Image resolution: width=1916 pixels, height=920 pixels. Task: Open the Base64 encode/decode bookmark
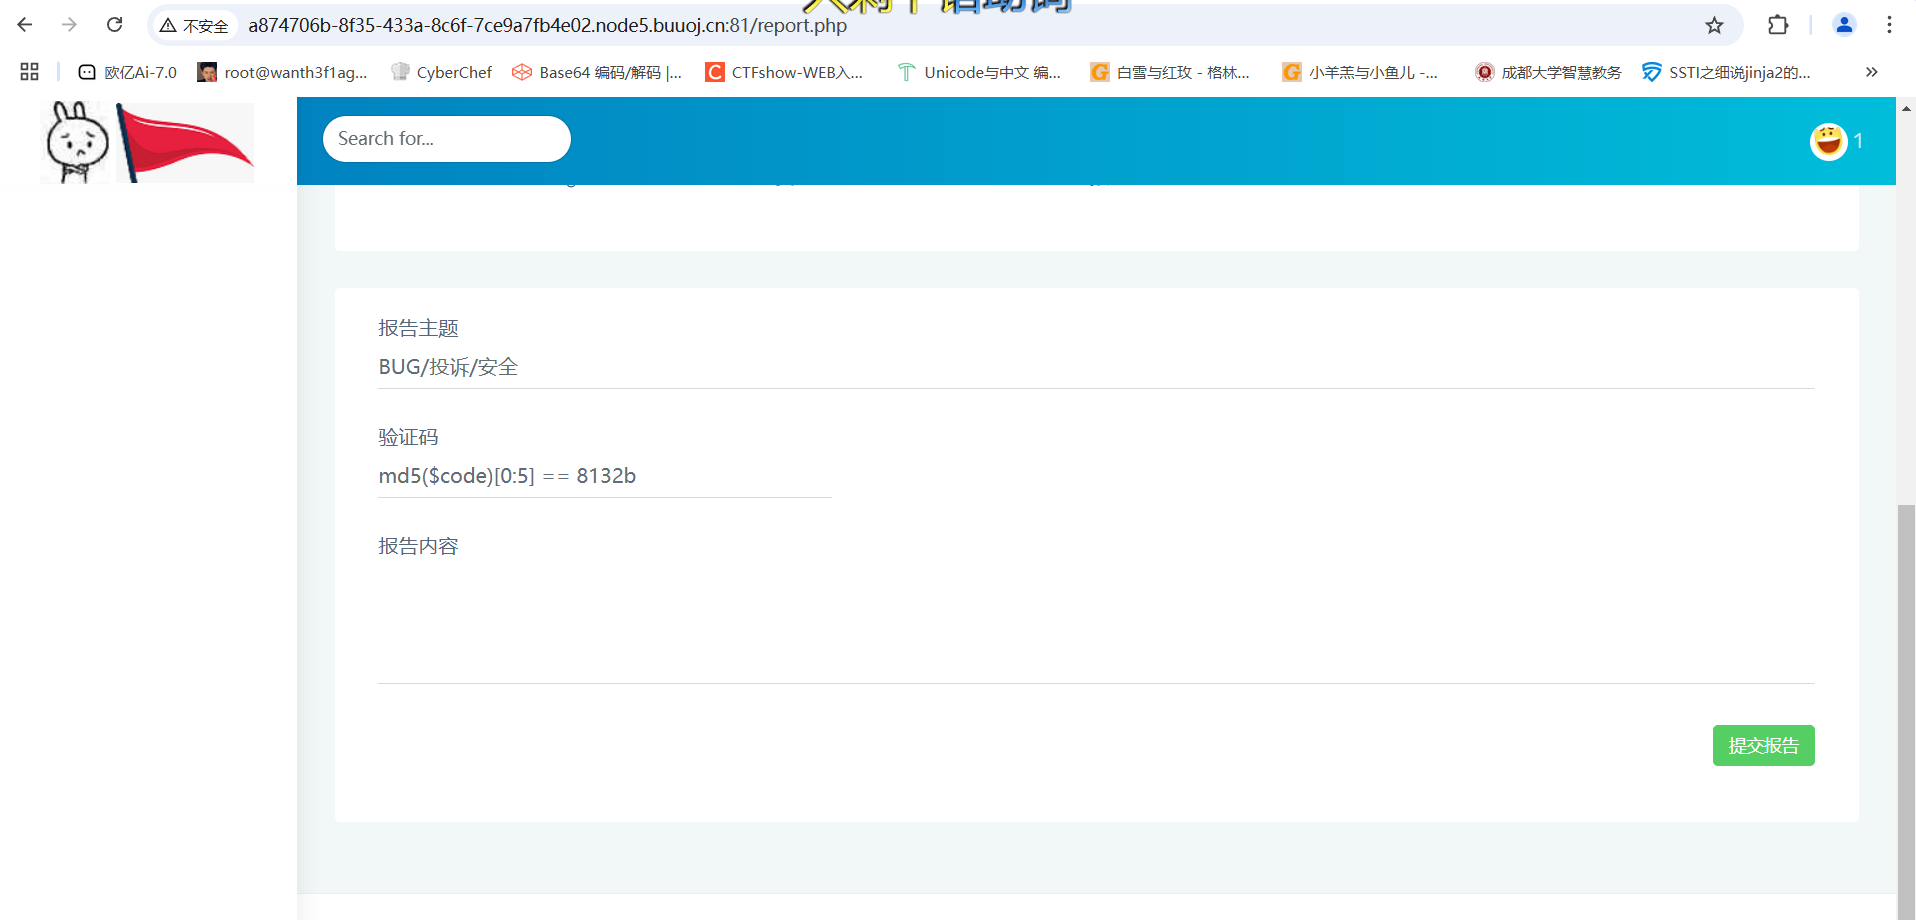pyautogui.click(x=597, y=72)
